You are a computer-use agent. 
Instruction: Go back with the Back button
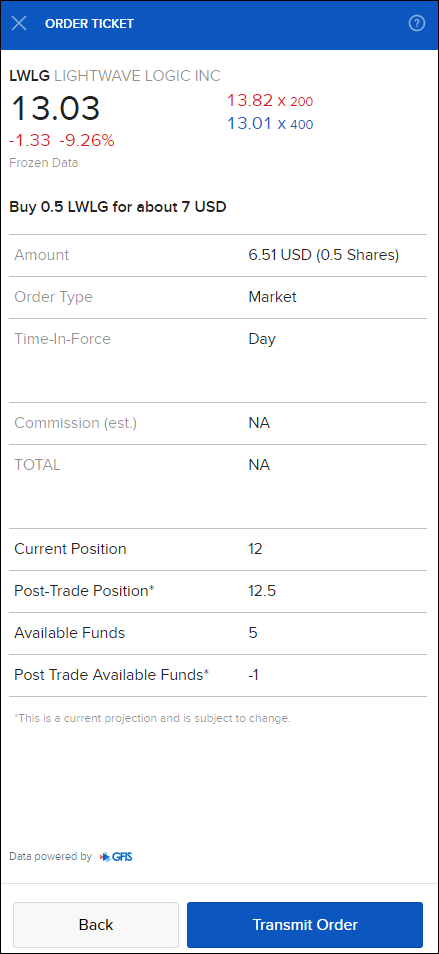pos(96,925)
